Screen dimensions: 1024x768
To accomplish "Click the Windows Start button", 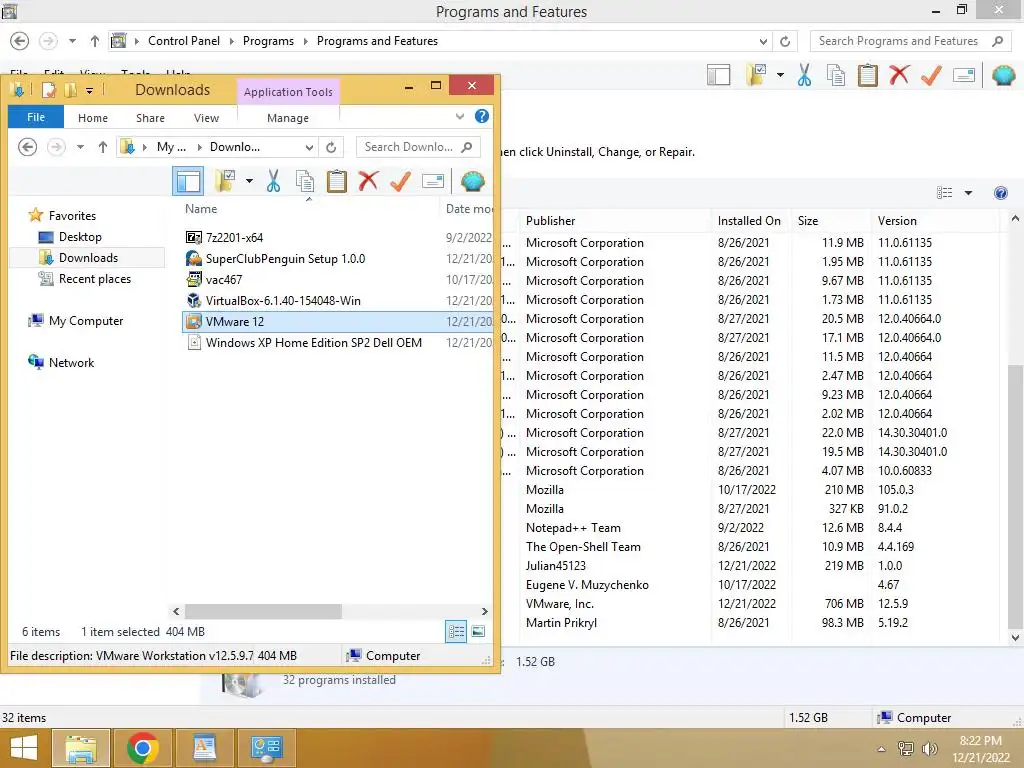I will point(24,748).
